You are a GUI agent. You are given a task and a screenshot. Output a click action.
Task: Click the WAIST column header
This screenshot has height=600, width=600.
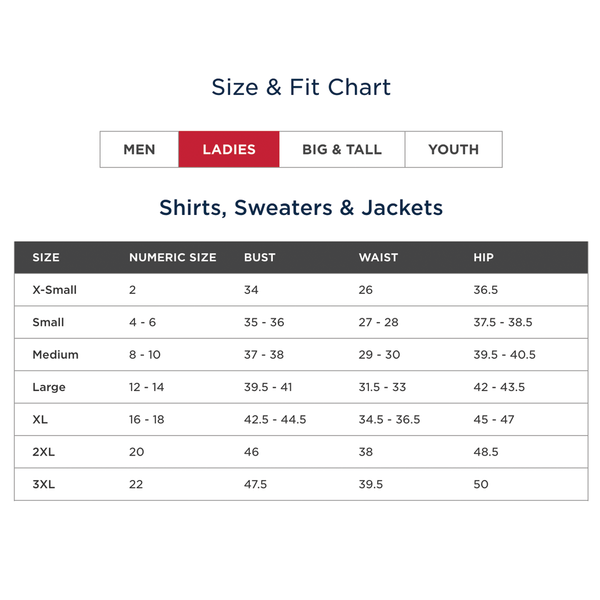pyautogui.click(x=378, y=257)
